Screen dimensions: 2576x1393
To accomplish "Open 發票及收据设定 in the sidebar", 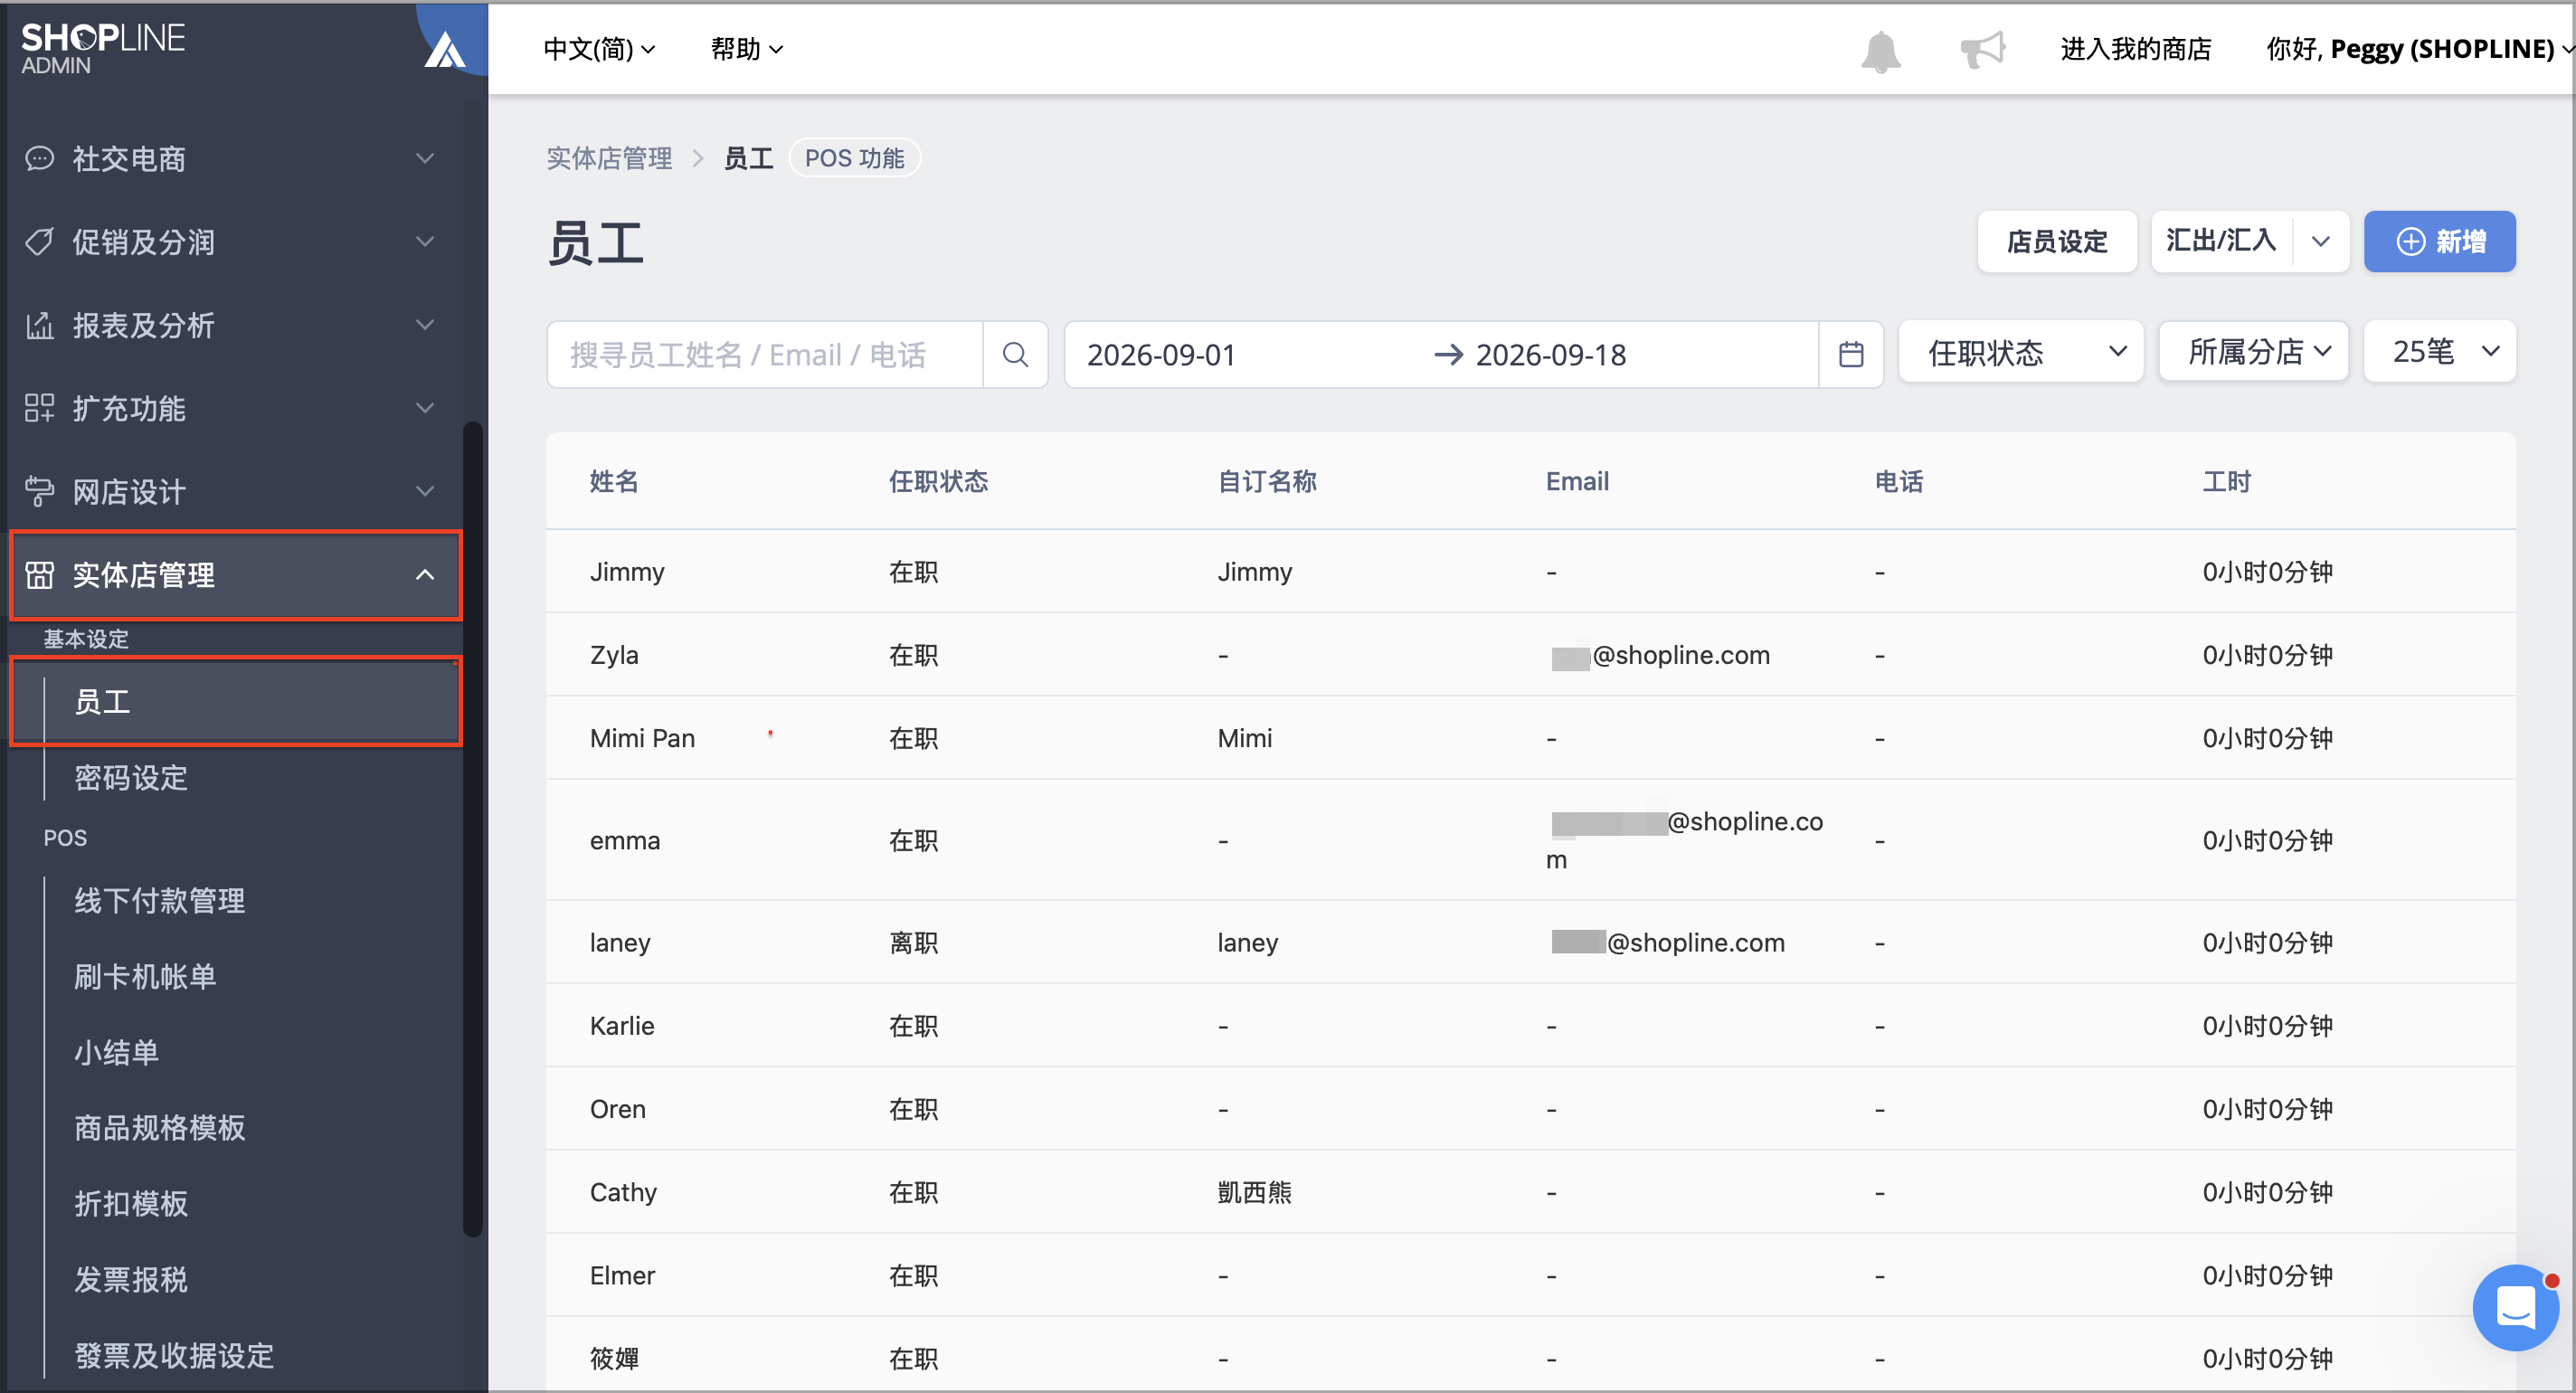I will [174, 1355].
